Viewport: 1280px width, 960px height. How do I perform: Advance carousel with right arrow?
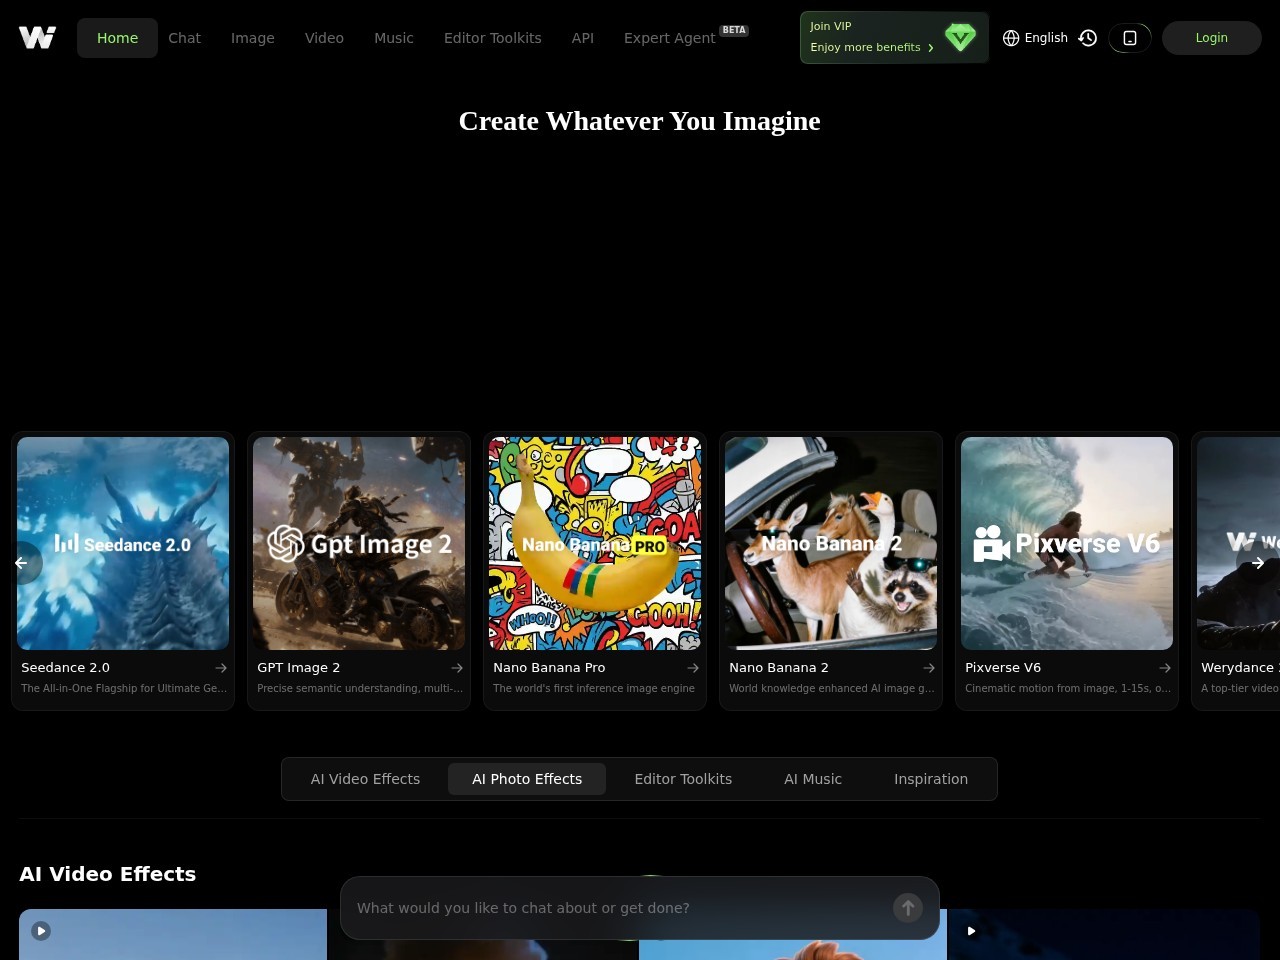click(x=1258, y=563)
